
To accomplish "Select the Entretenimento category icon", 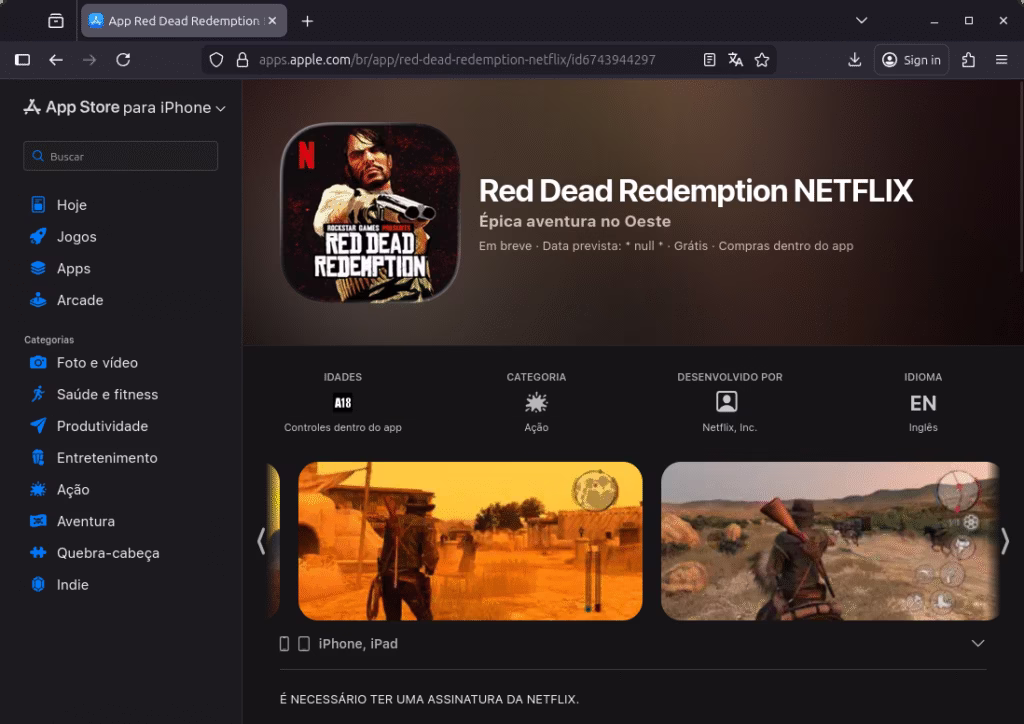I will pos(36,457).
